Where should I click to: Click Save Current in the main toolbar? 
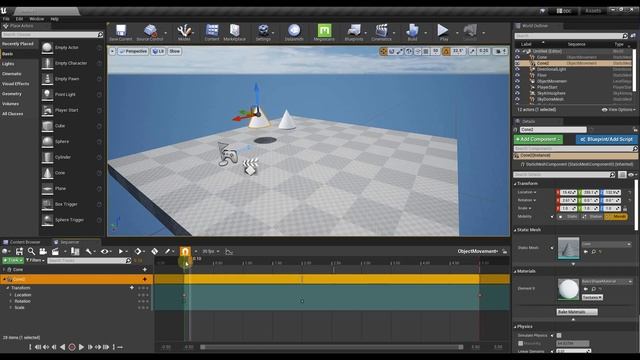tap(121, 33)
